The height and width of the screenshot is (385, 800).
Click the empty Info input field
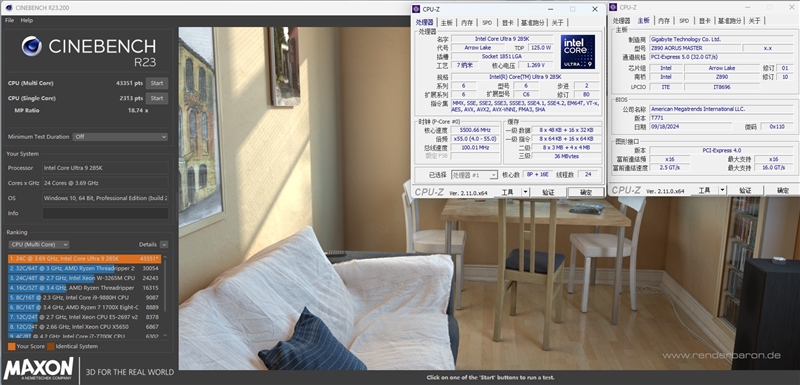105,213
